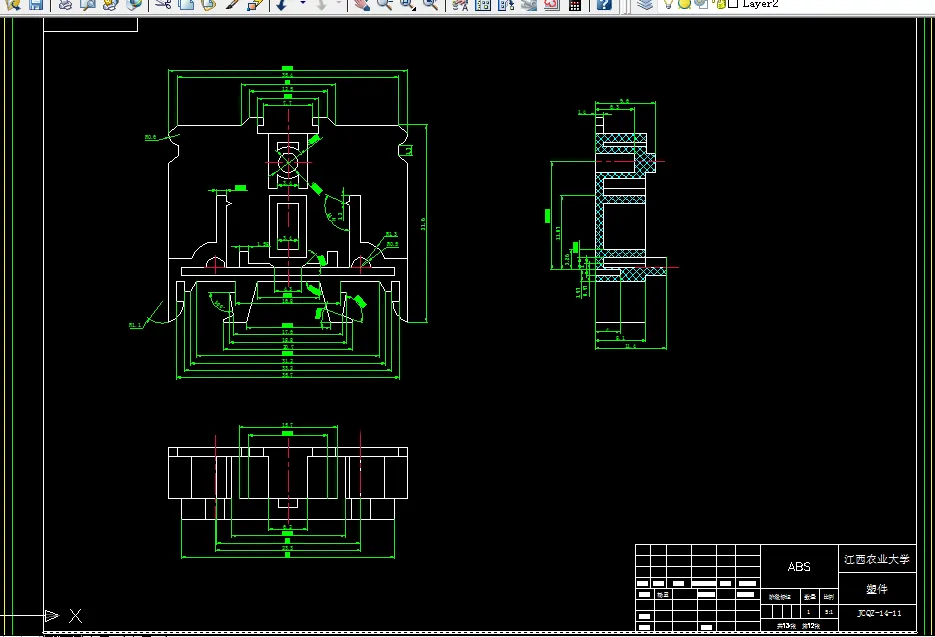Select the 塑件 part name text

877,589
